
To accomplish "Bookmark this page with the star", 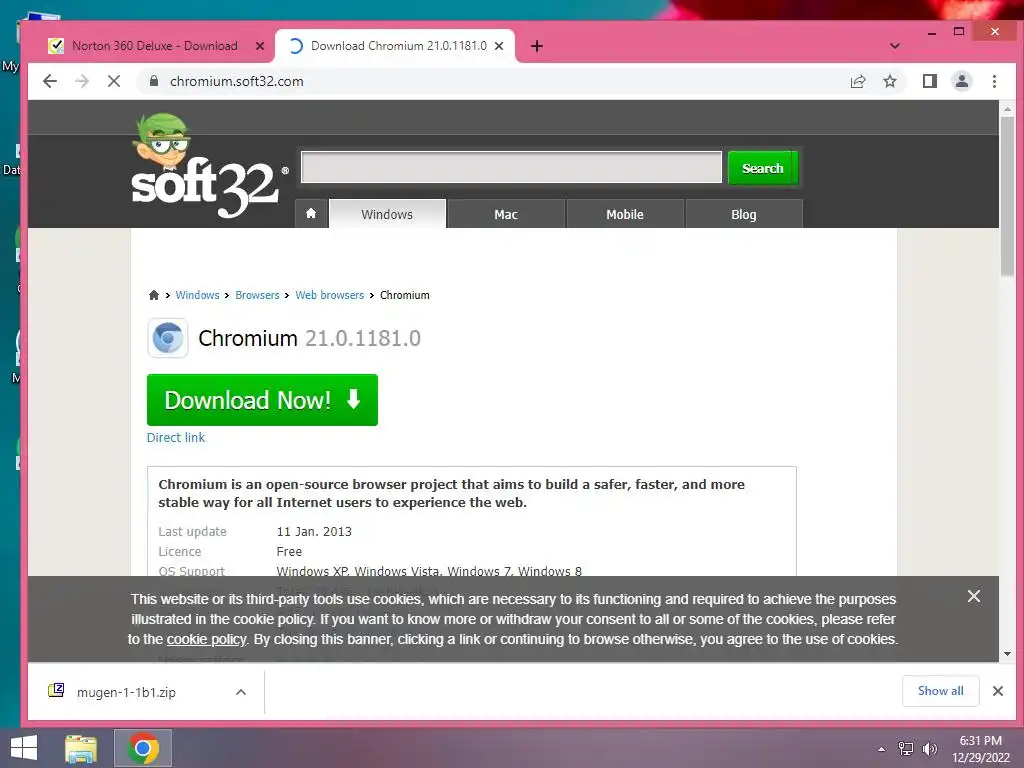I will [889, 81].
